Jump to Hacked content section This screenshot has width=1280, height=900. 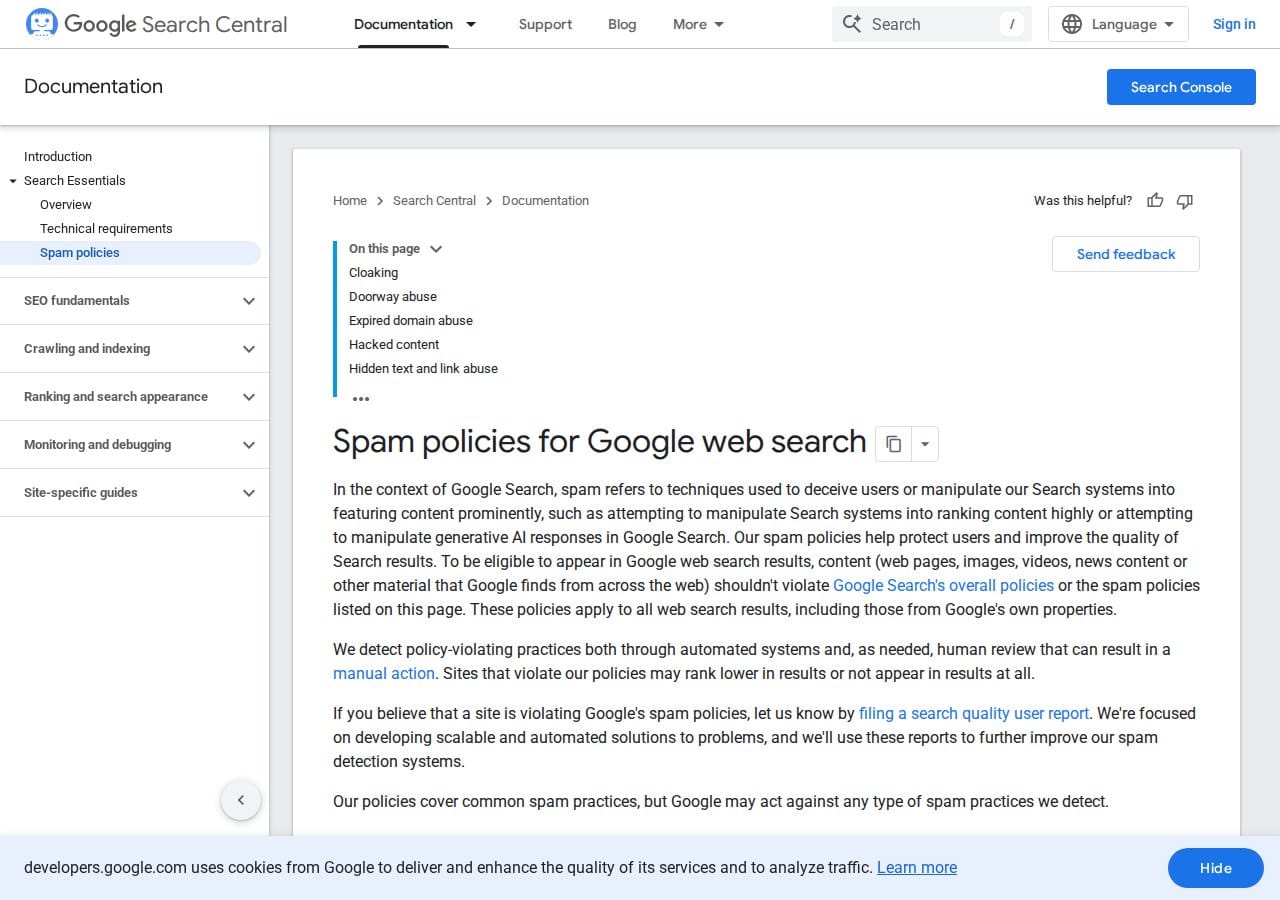click(x=394, y=345)
